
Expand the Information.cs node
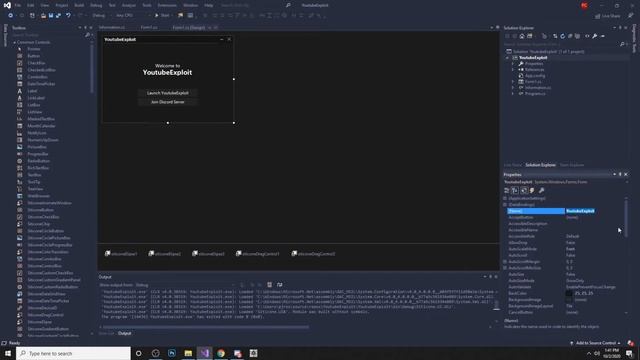(513, 88)
